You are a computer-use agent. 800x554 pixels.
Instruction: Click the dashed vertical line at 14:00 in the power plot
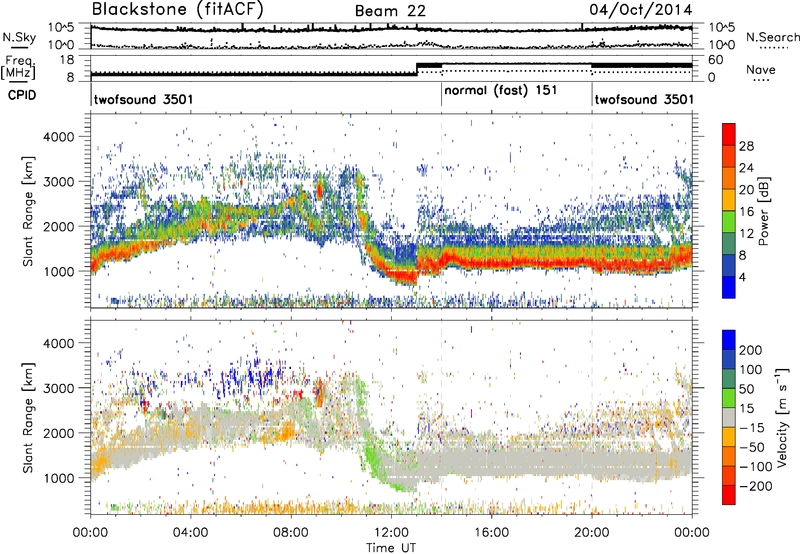point(442,211)
